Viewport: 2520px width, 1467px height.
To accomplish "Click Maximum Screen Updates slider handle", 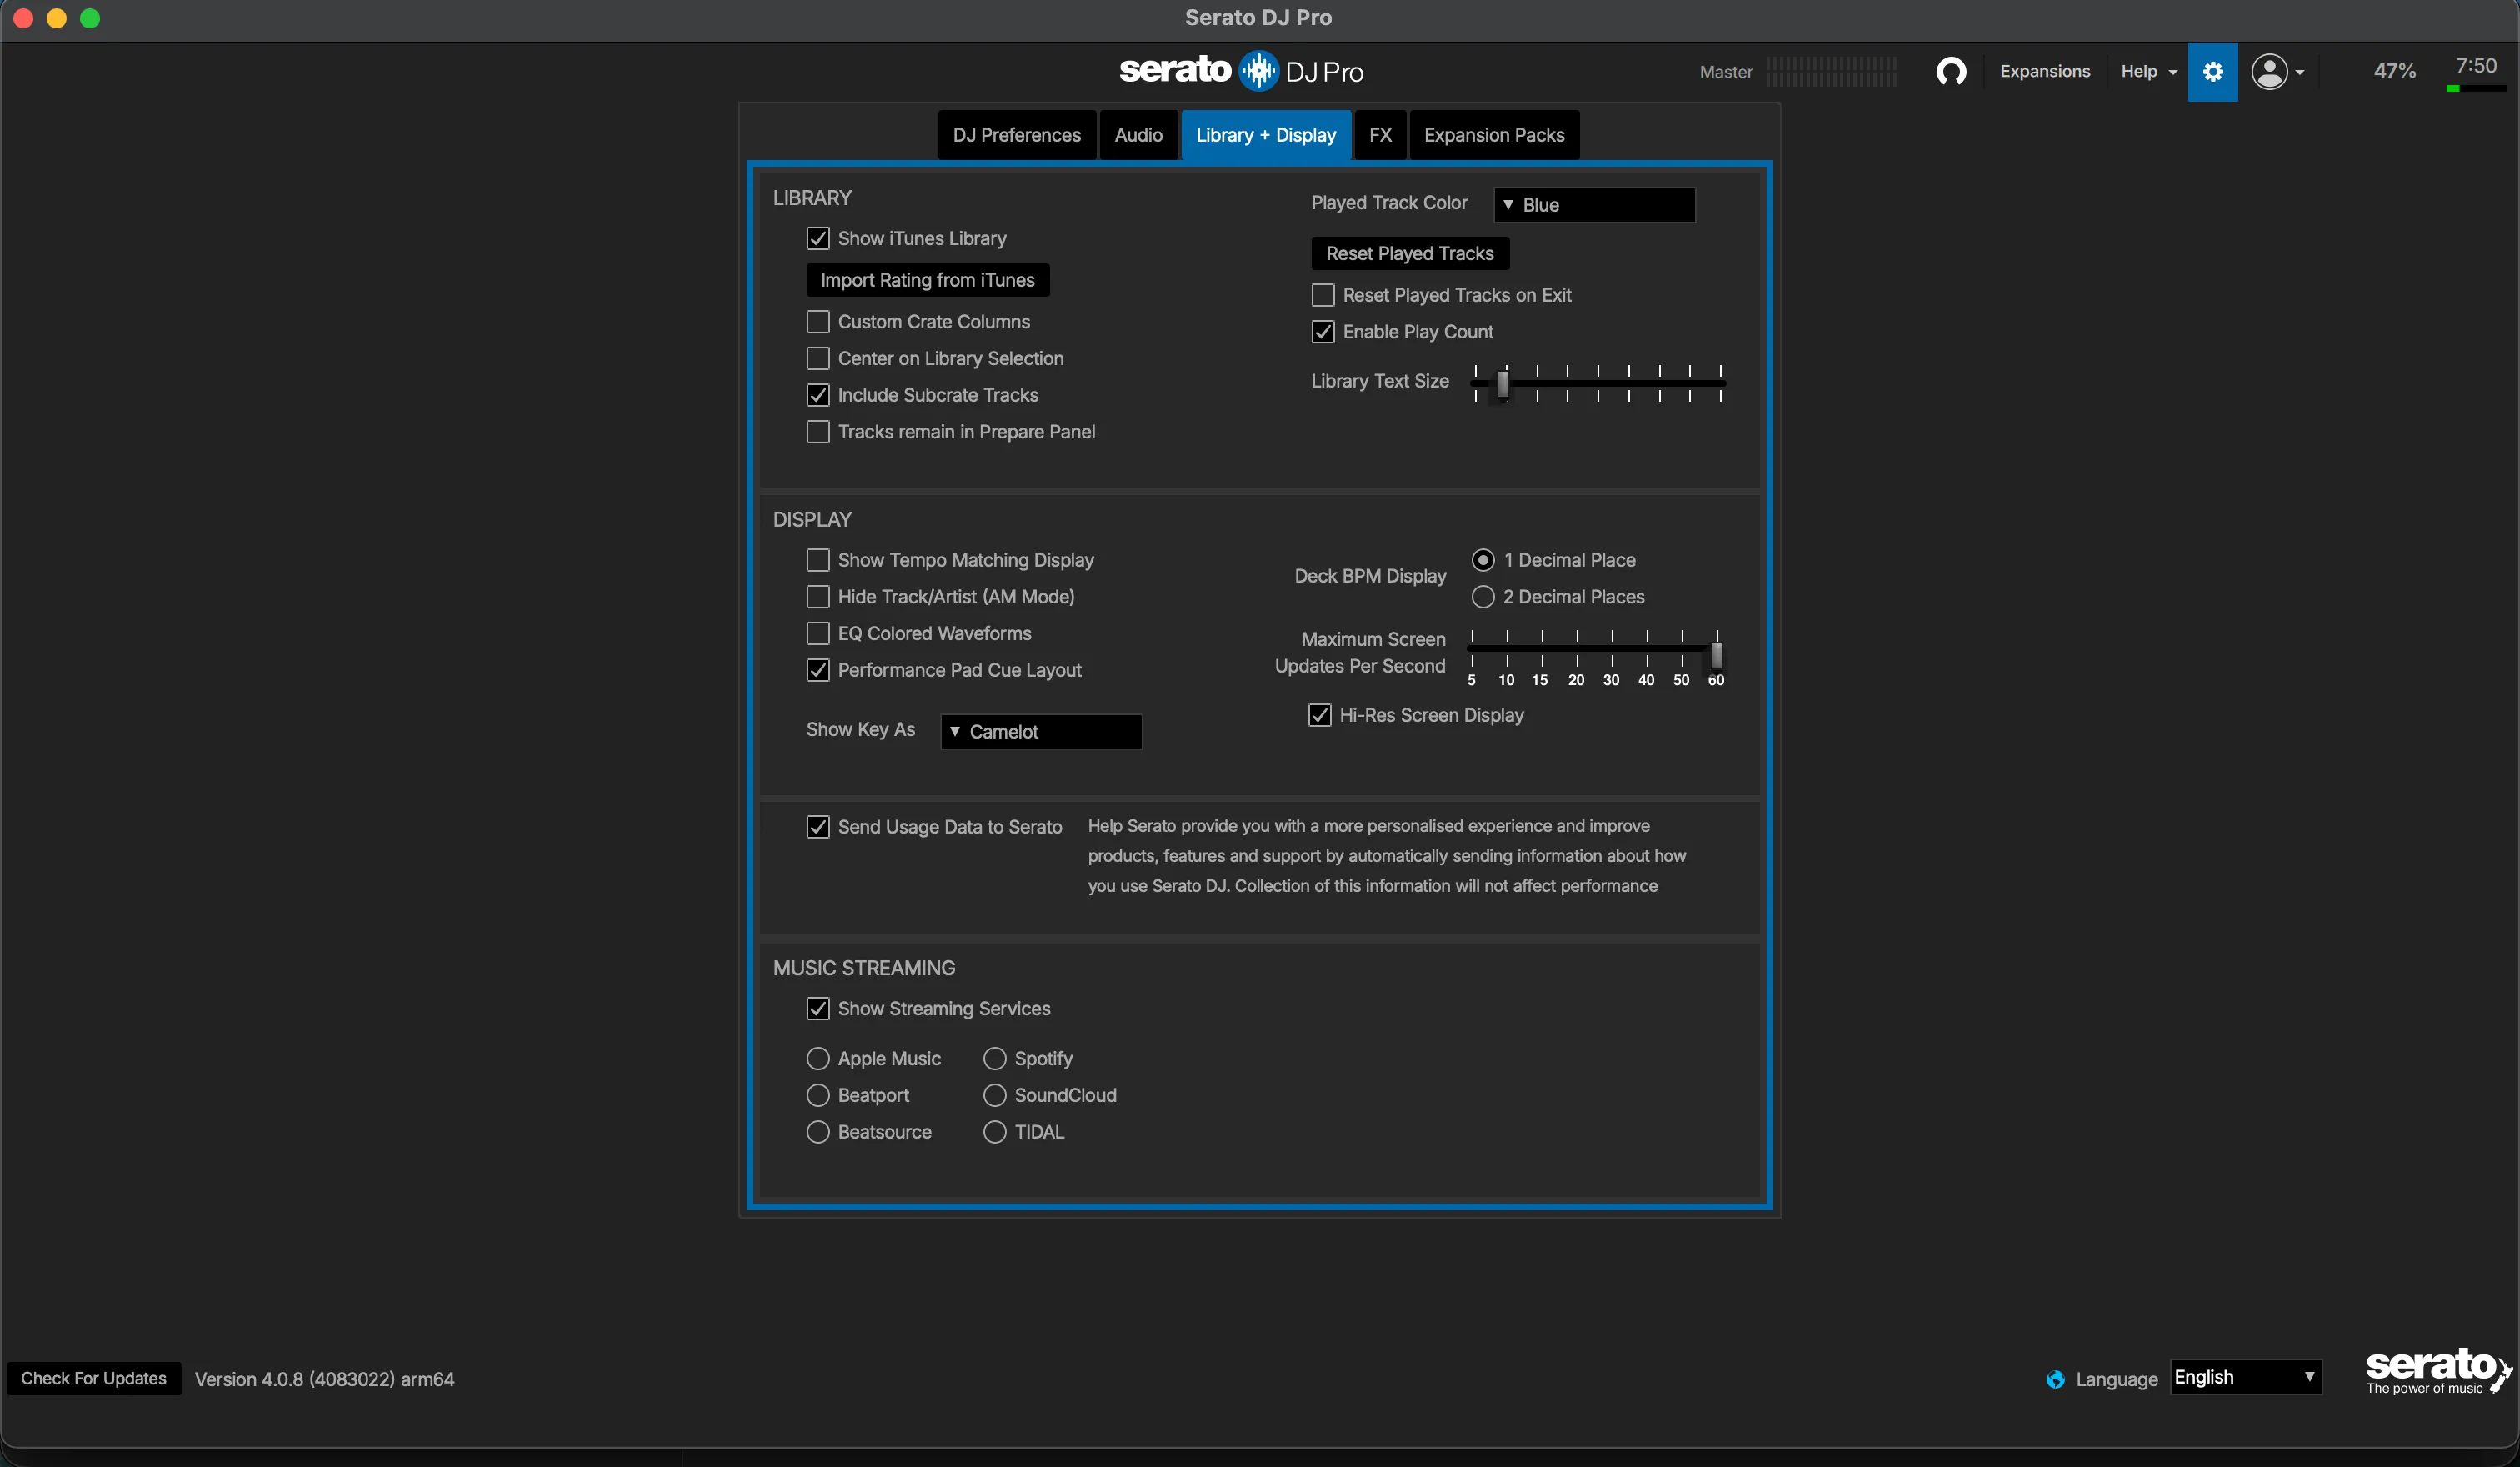I will pyautogui.click(x=1716, y=655).
